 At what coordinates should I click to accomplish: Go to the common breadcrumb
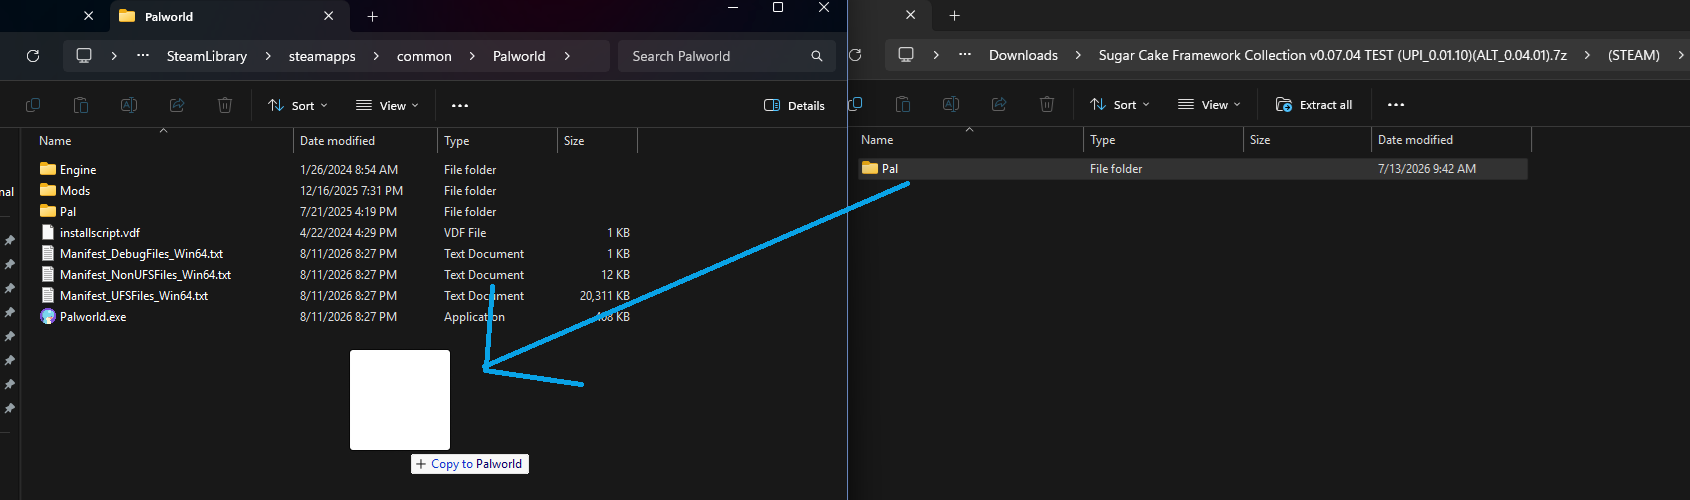click(424, 56)
